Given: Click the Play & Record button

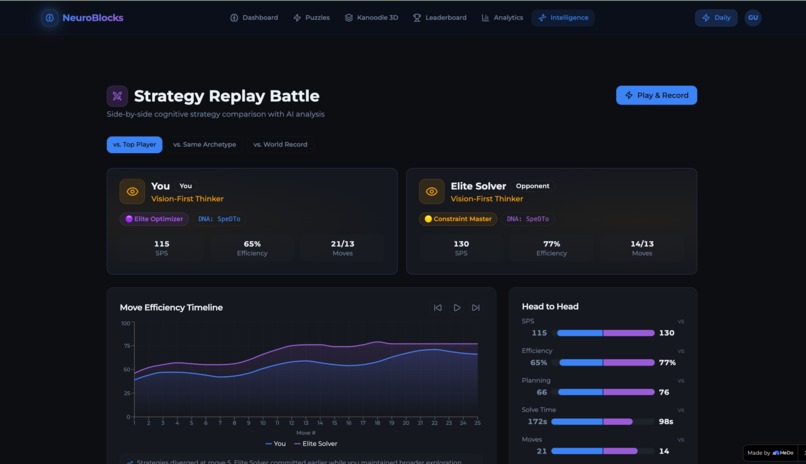Looking at the screenshot, I should 656,96.
